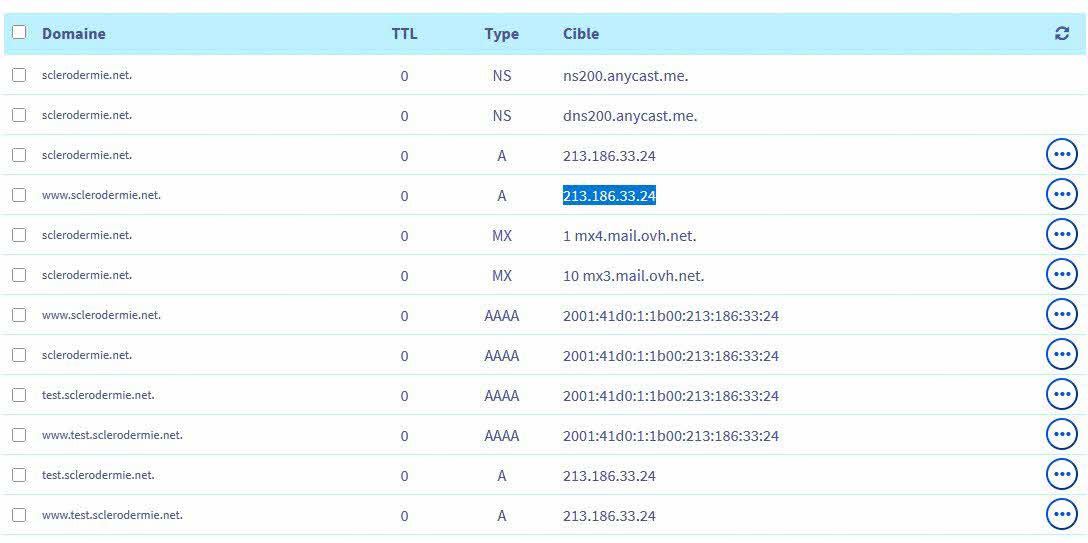Click the Type column header

(x=501, y=34)
